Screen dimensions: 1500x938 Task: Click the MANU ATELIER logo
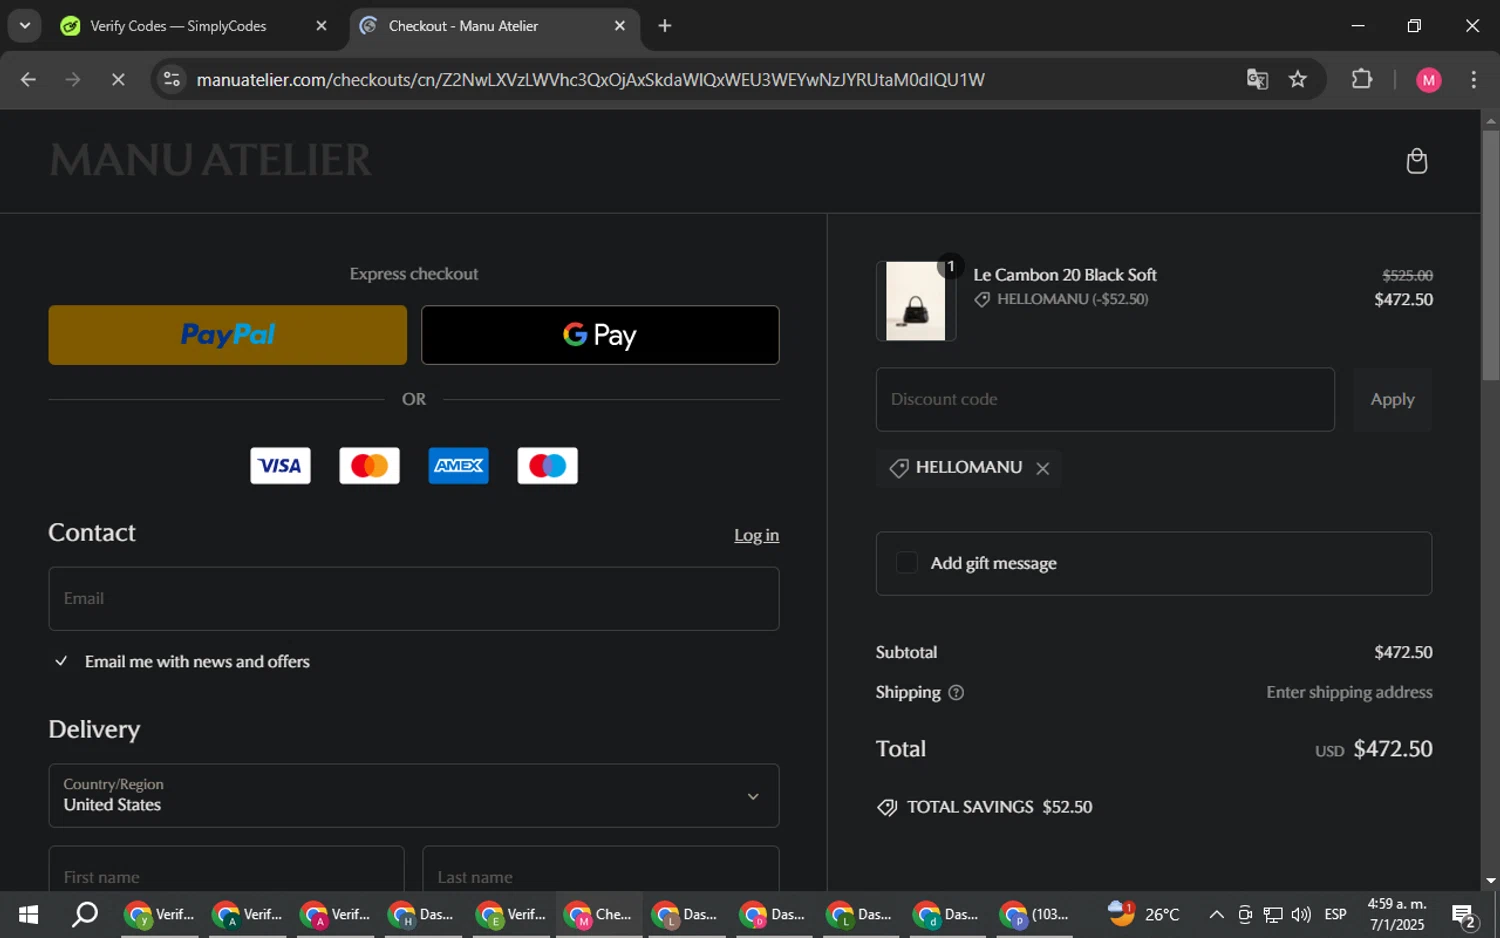click(210, 160)
